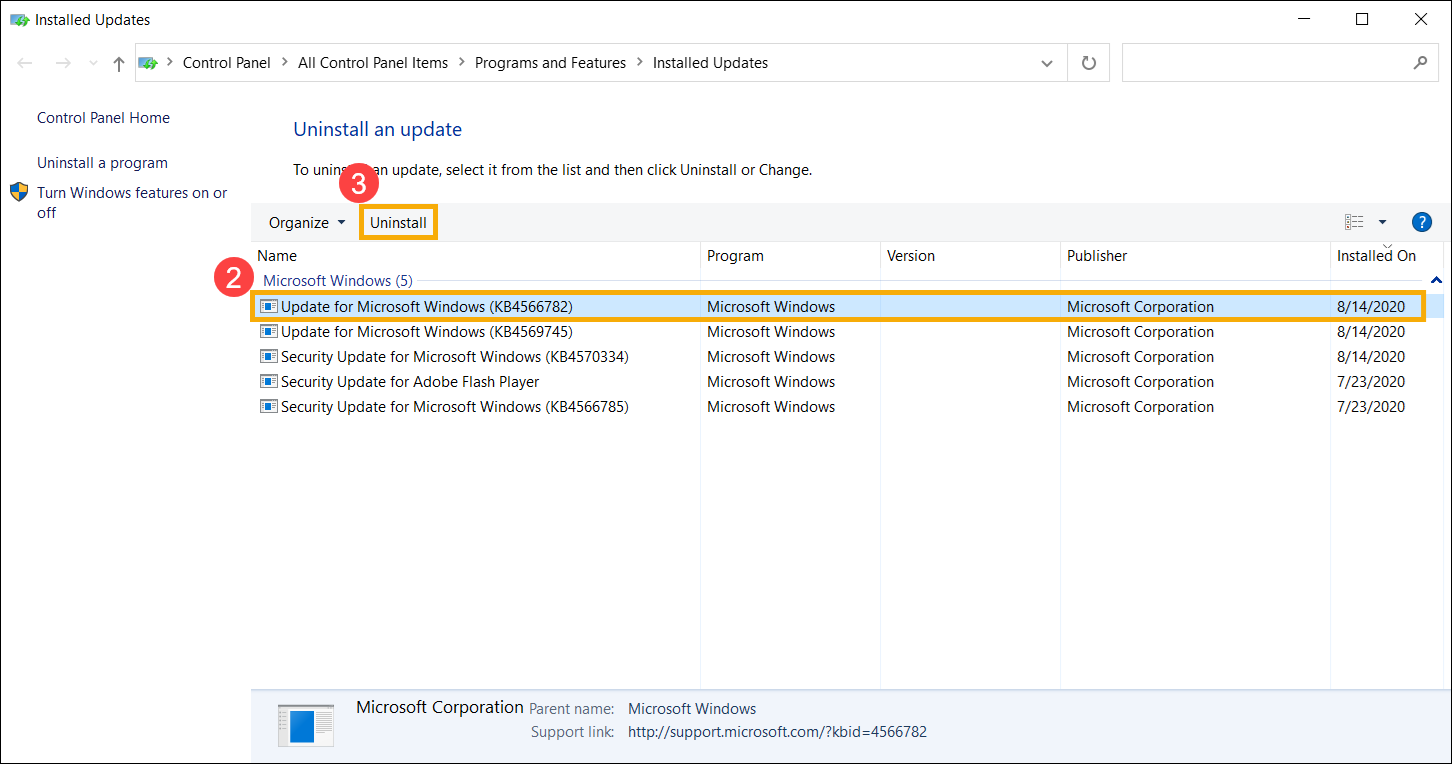Sort by the Installed On column header
This screenshot has width=1452, height=764.
pos(1386,256)
